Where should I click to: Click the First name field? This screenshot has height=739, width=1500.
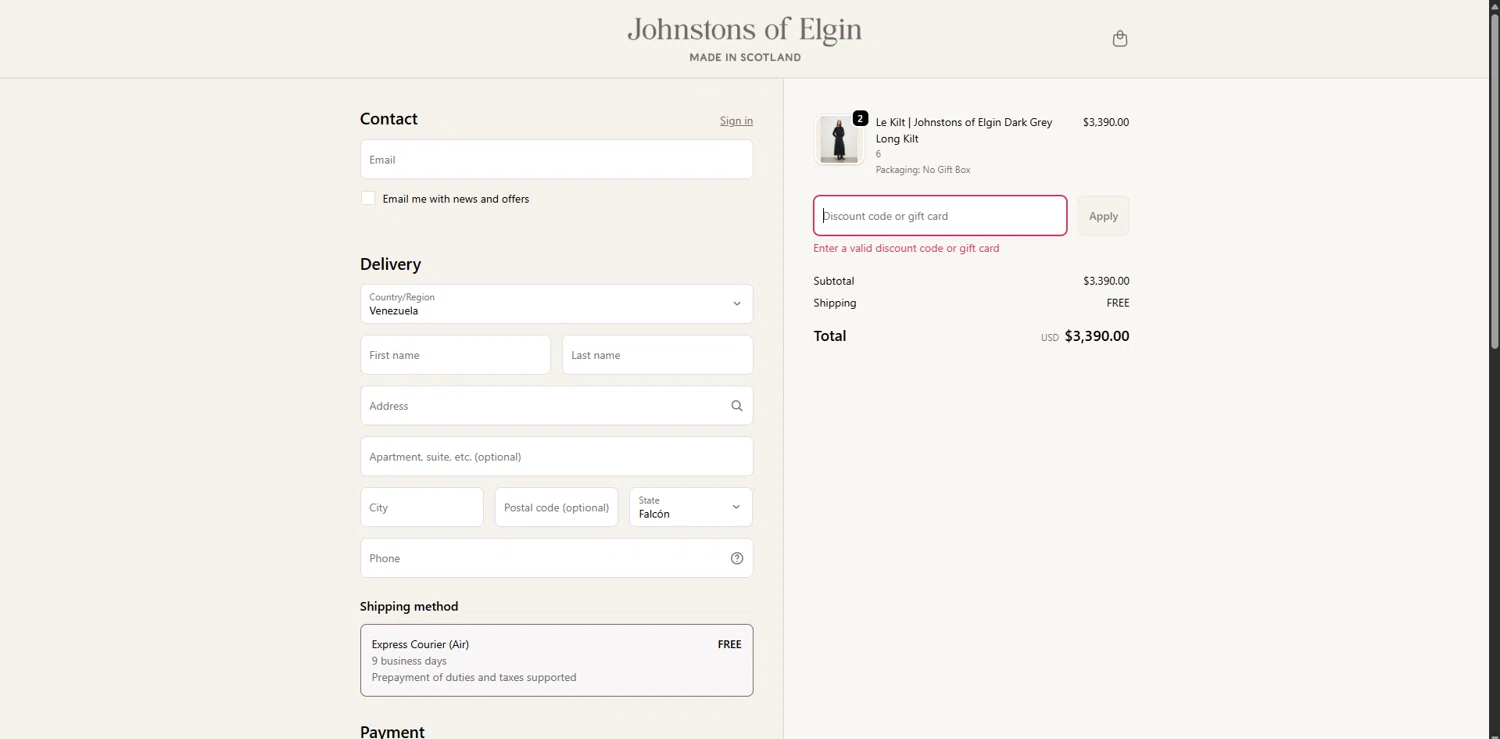pos(455,355)
